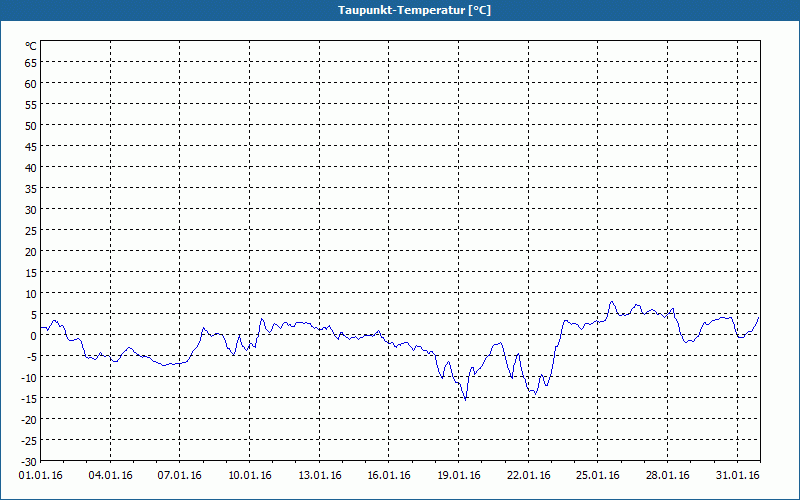Viewport: 800px width, 500px height.
Task: Click the 31.01.16 date label
Action: tap(738, 476)
